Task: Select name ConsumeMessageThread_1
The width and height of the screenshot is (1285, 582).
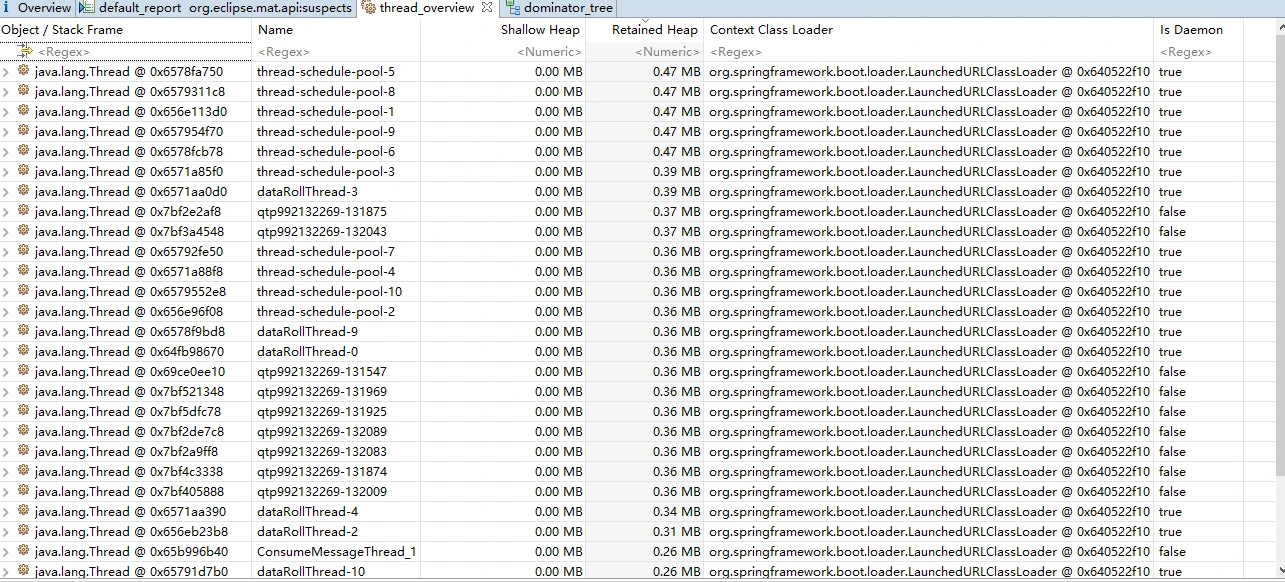Action: tap(336, 552)
